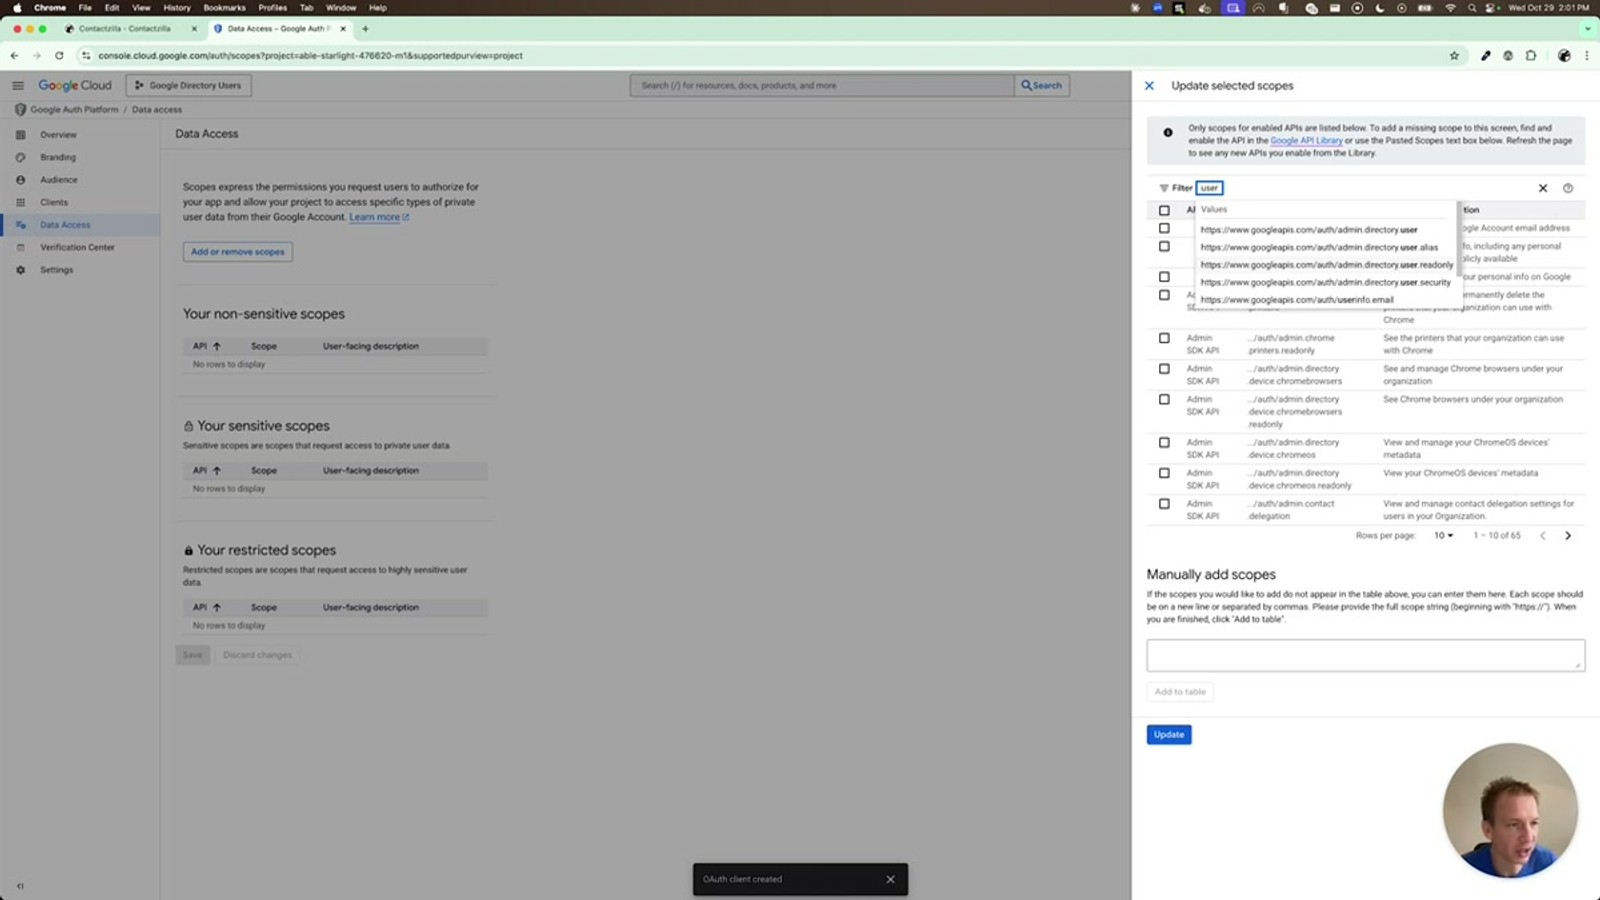Open the History menu
This screenshot has height=900, width=1600.
tap(177, 8)
